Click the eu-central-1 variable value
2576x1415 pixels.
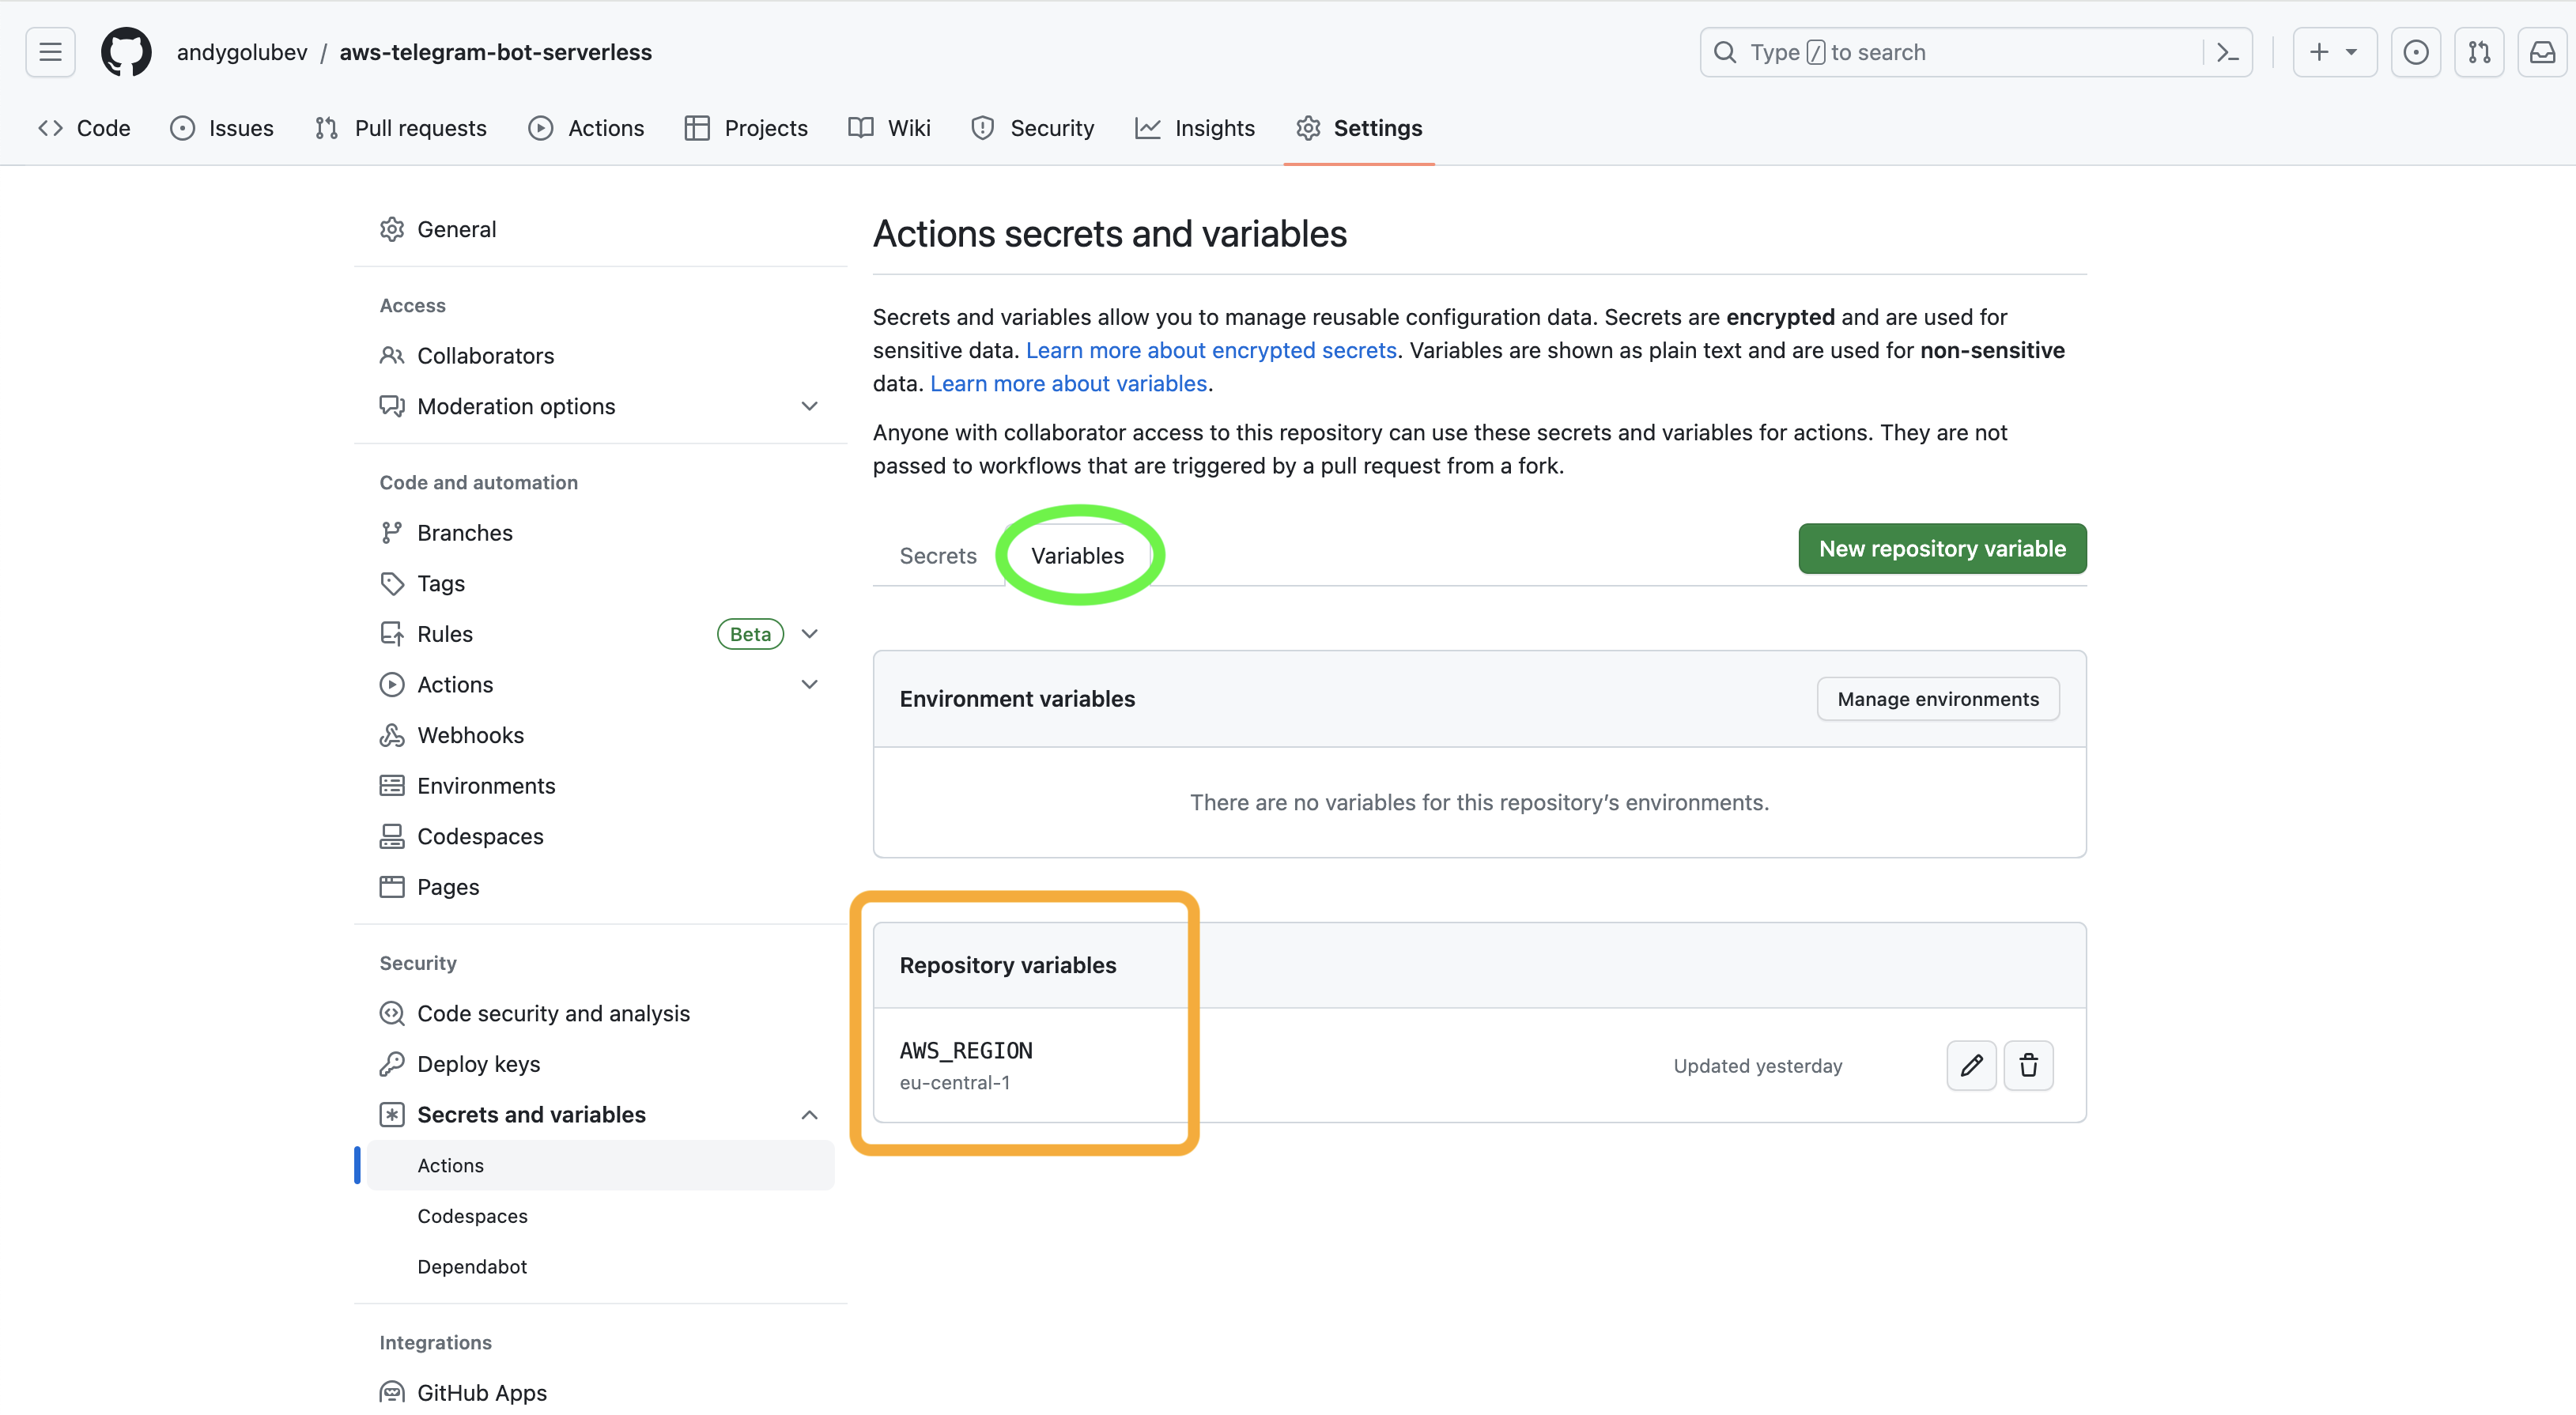coord(954,1083)
